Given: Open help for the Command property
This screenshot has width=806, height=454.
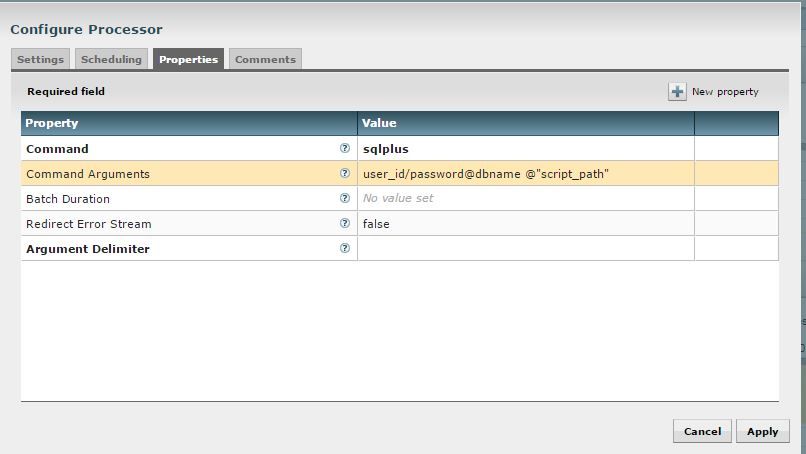Looking at the screenshot, I should tap(344, 148).
